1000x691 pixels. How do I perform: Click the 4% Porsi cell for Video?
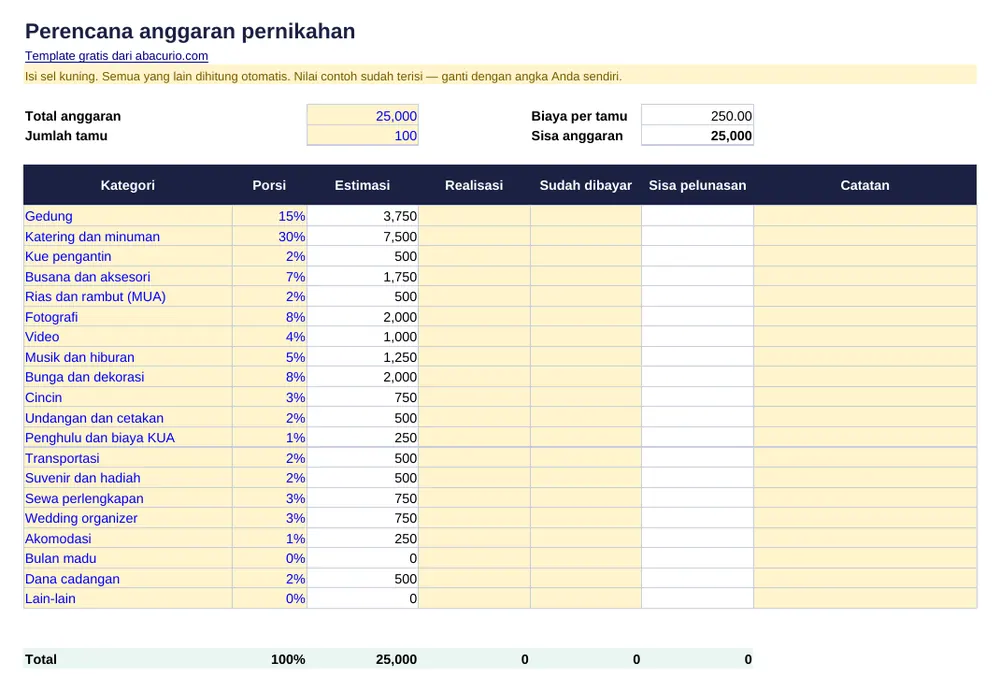[x=269, y=337]
